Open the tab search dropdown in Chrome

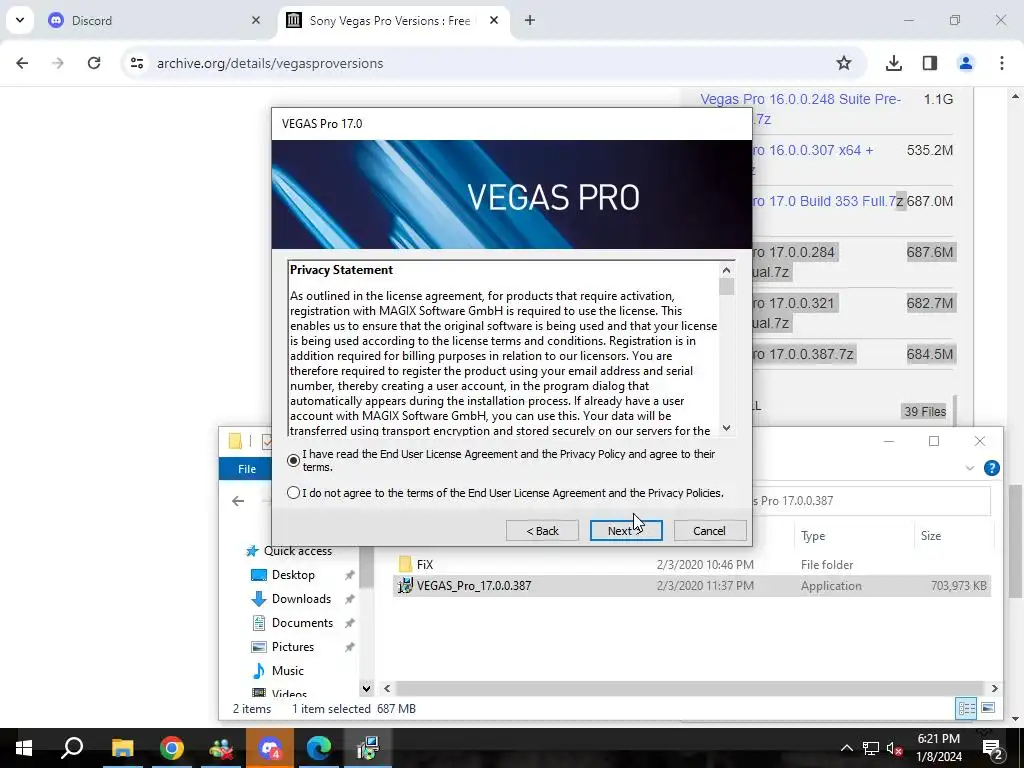[20, 20]
